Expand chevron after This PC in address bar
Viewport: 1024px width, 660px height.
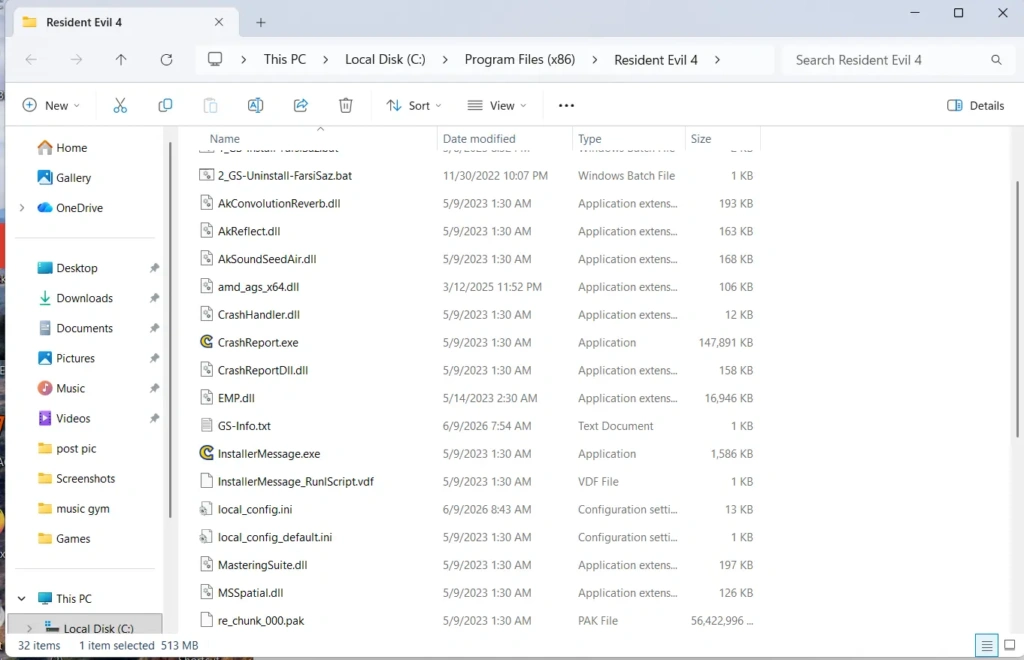325,59
